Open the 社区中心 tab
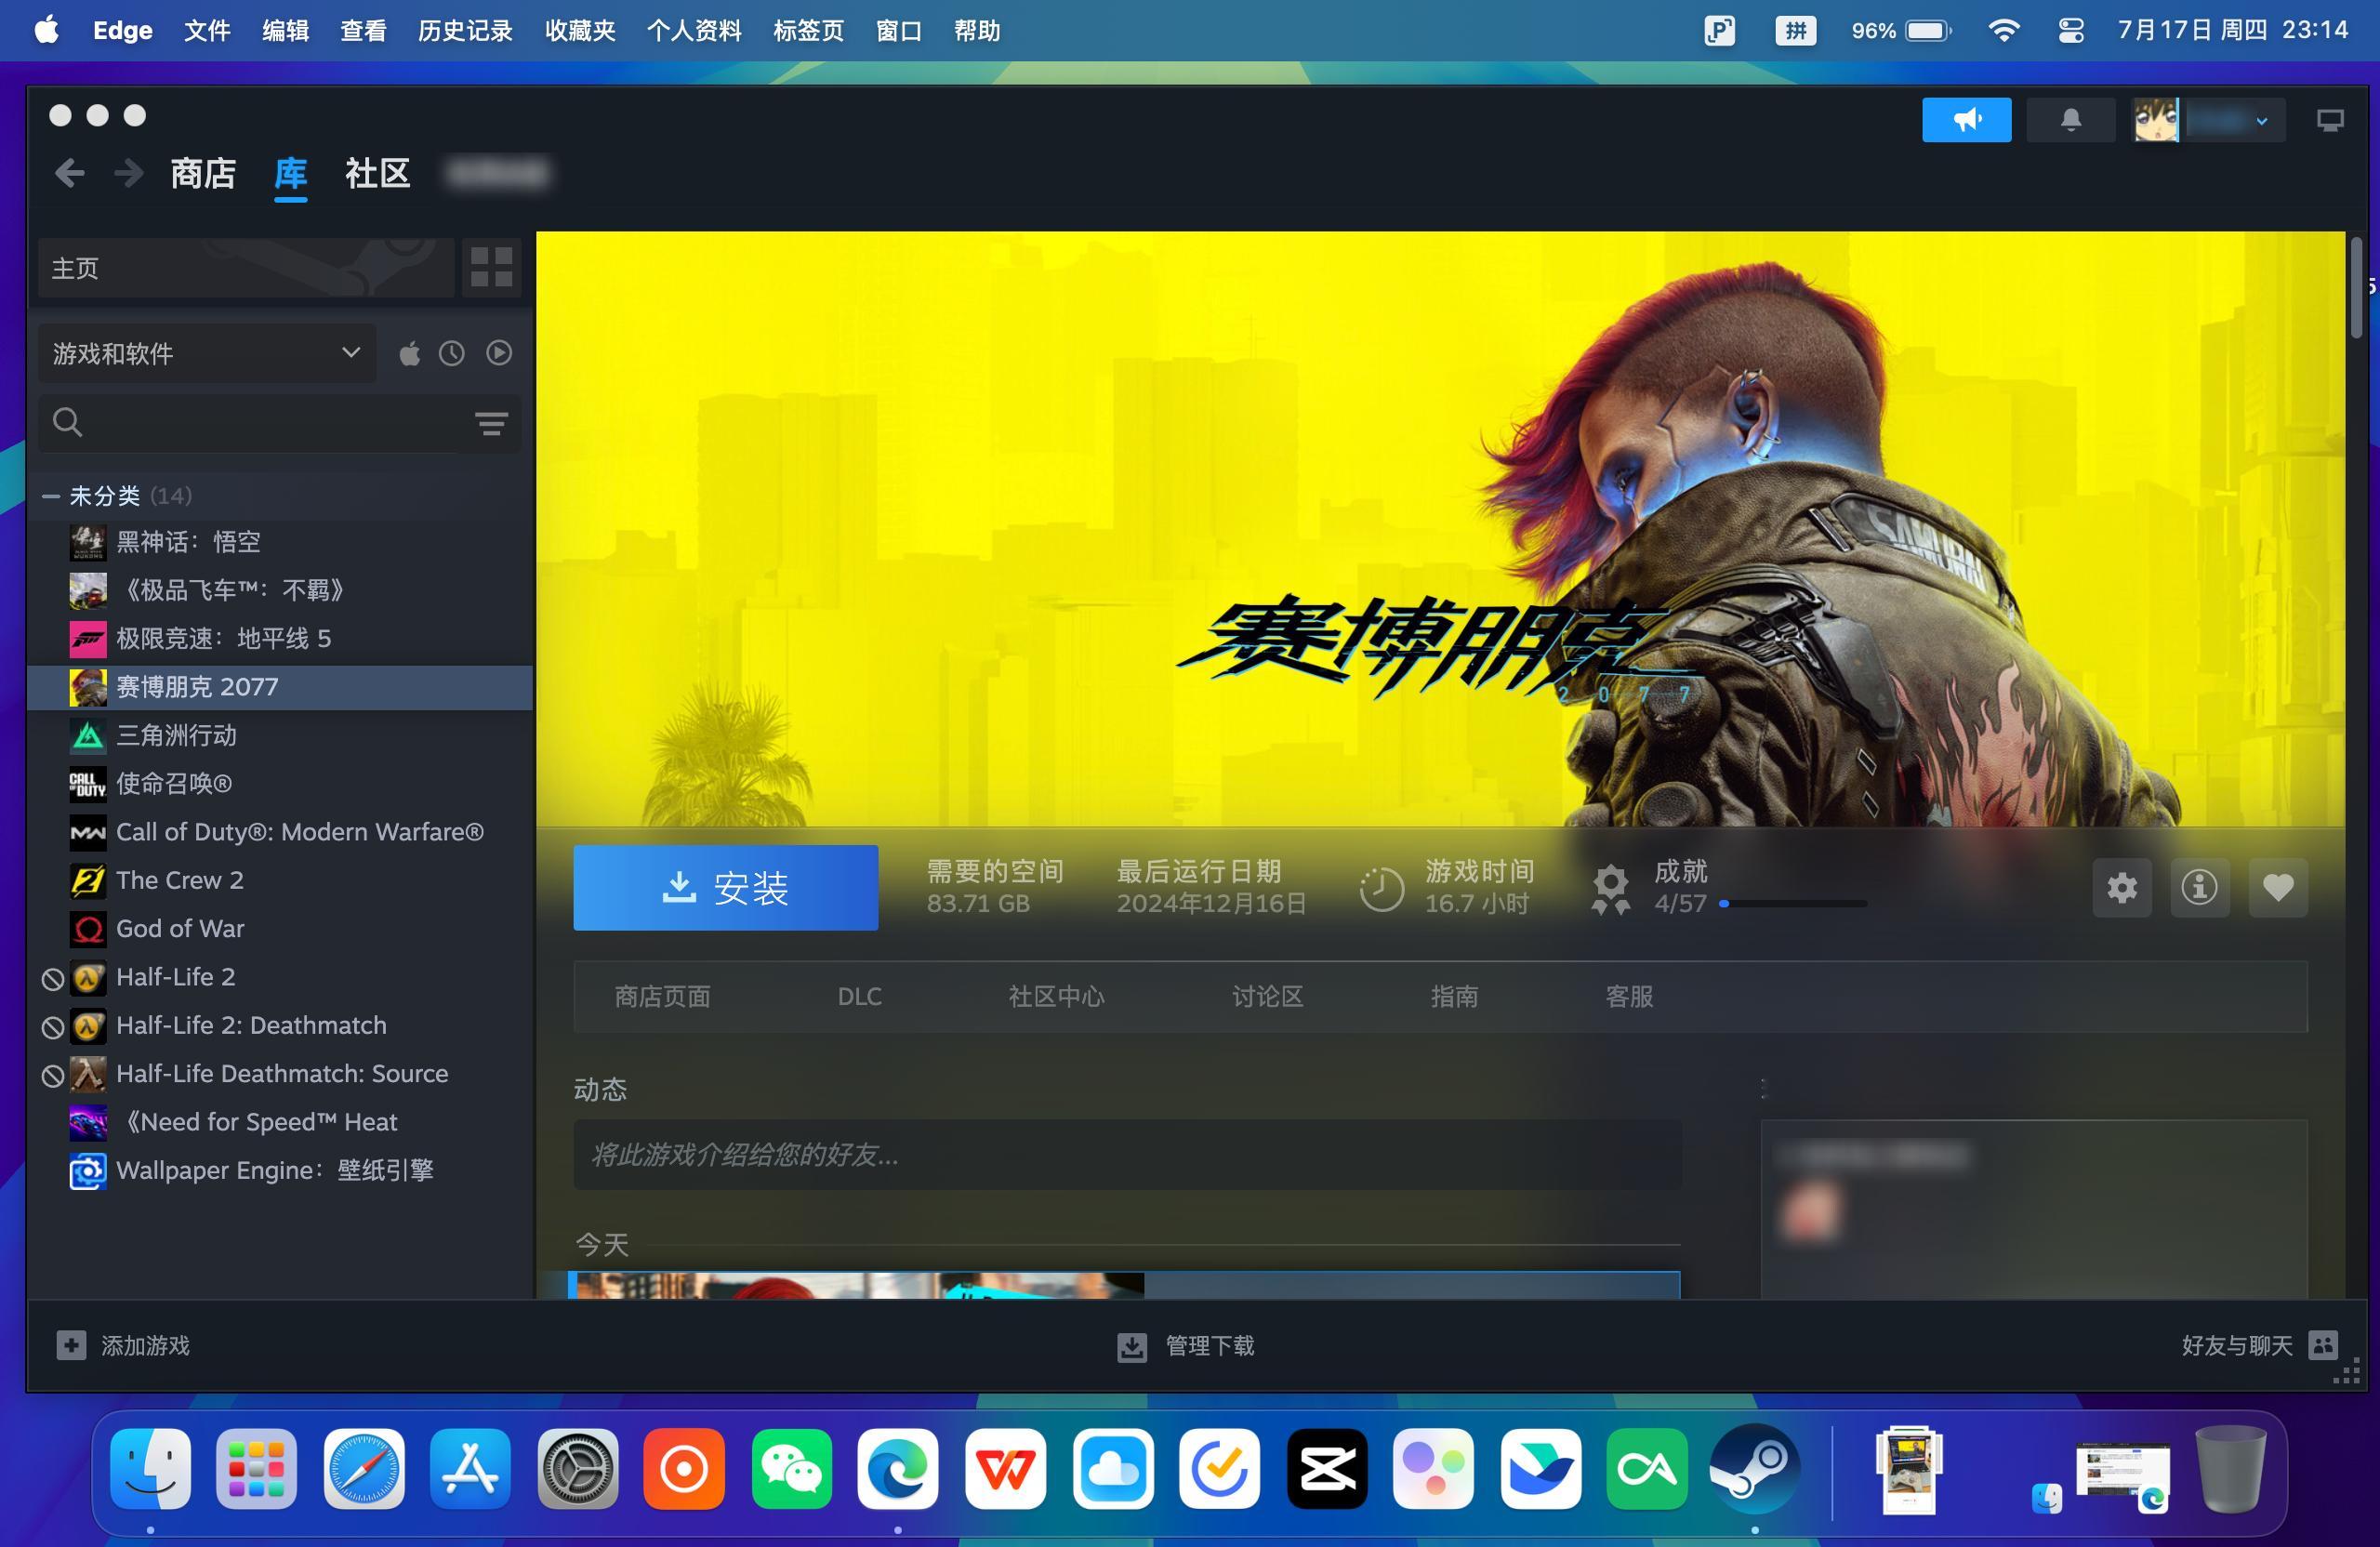This screenshot has height=1547, width=2380. pyautogui.click(x=1056, y=997)
